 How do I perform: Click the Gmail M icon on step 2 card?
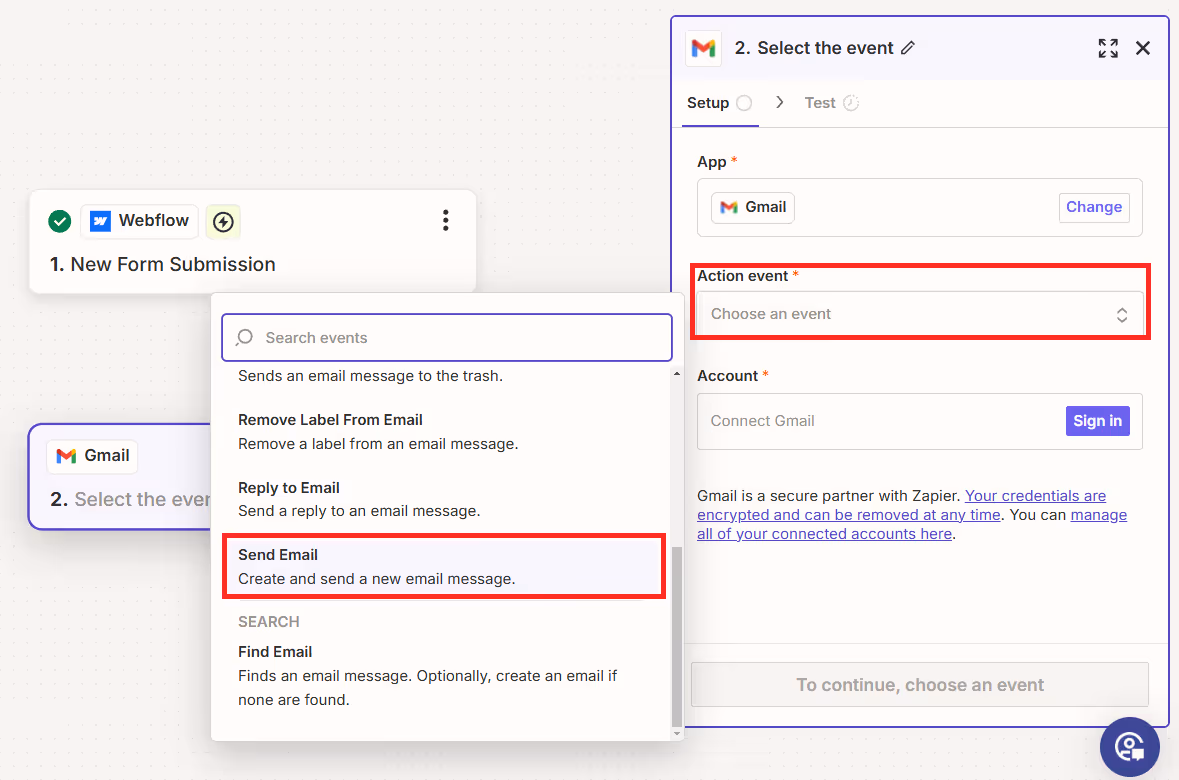tap(66, 456)
